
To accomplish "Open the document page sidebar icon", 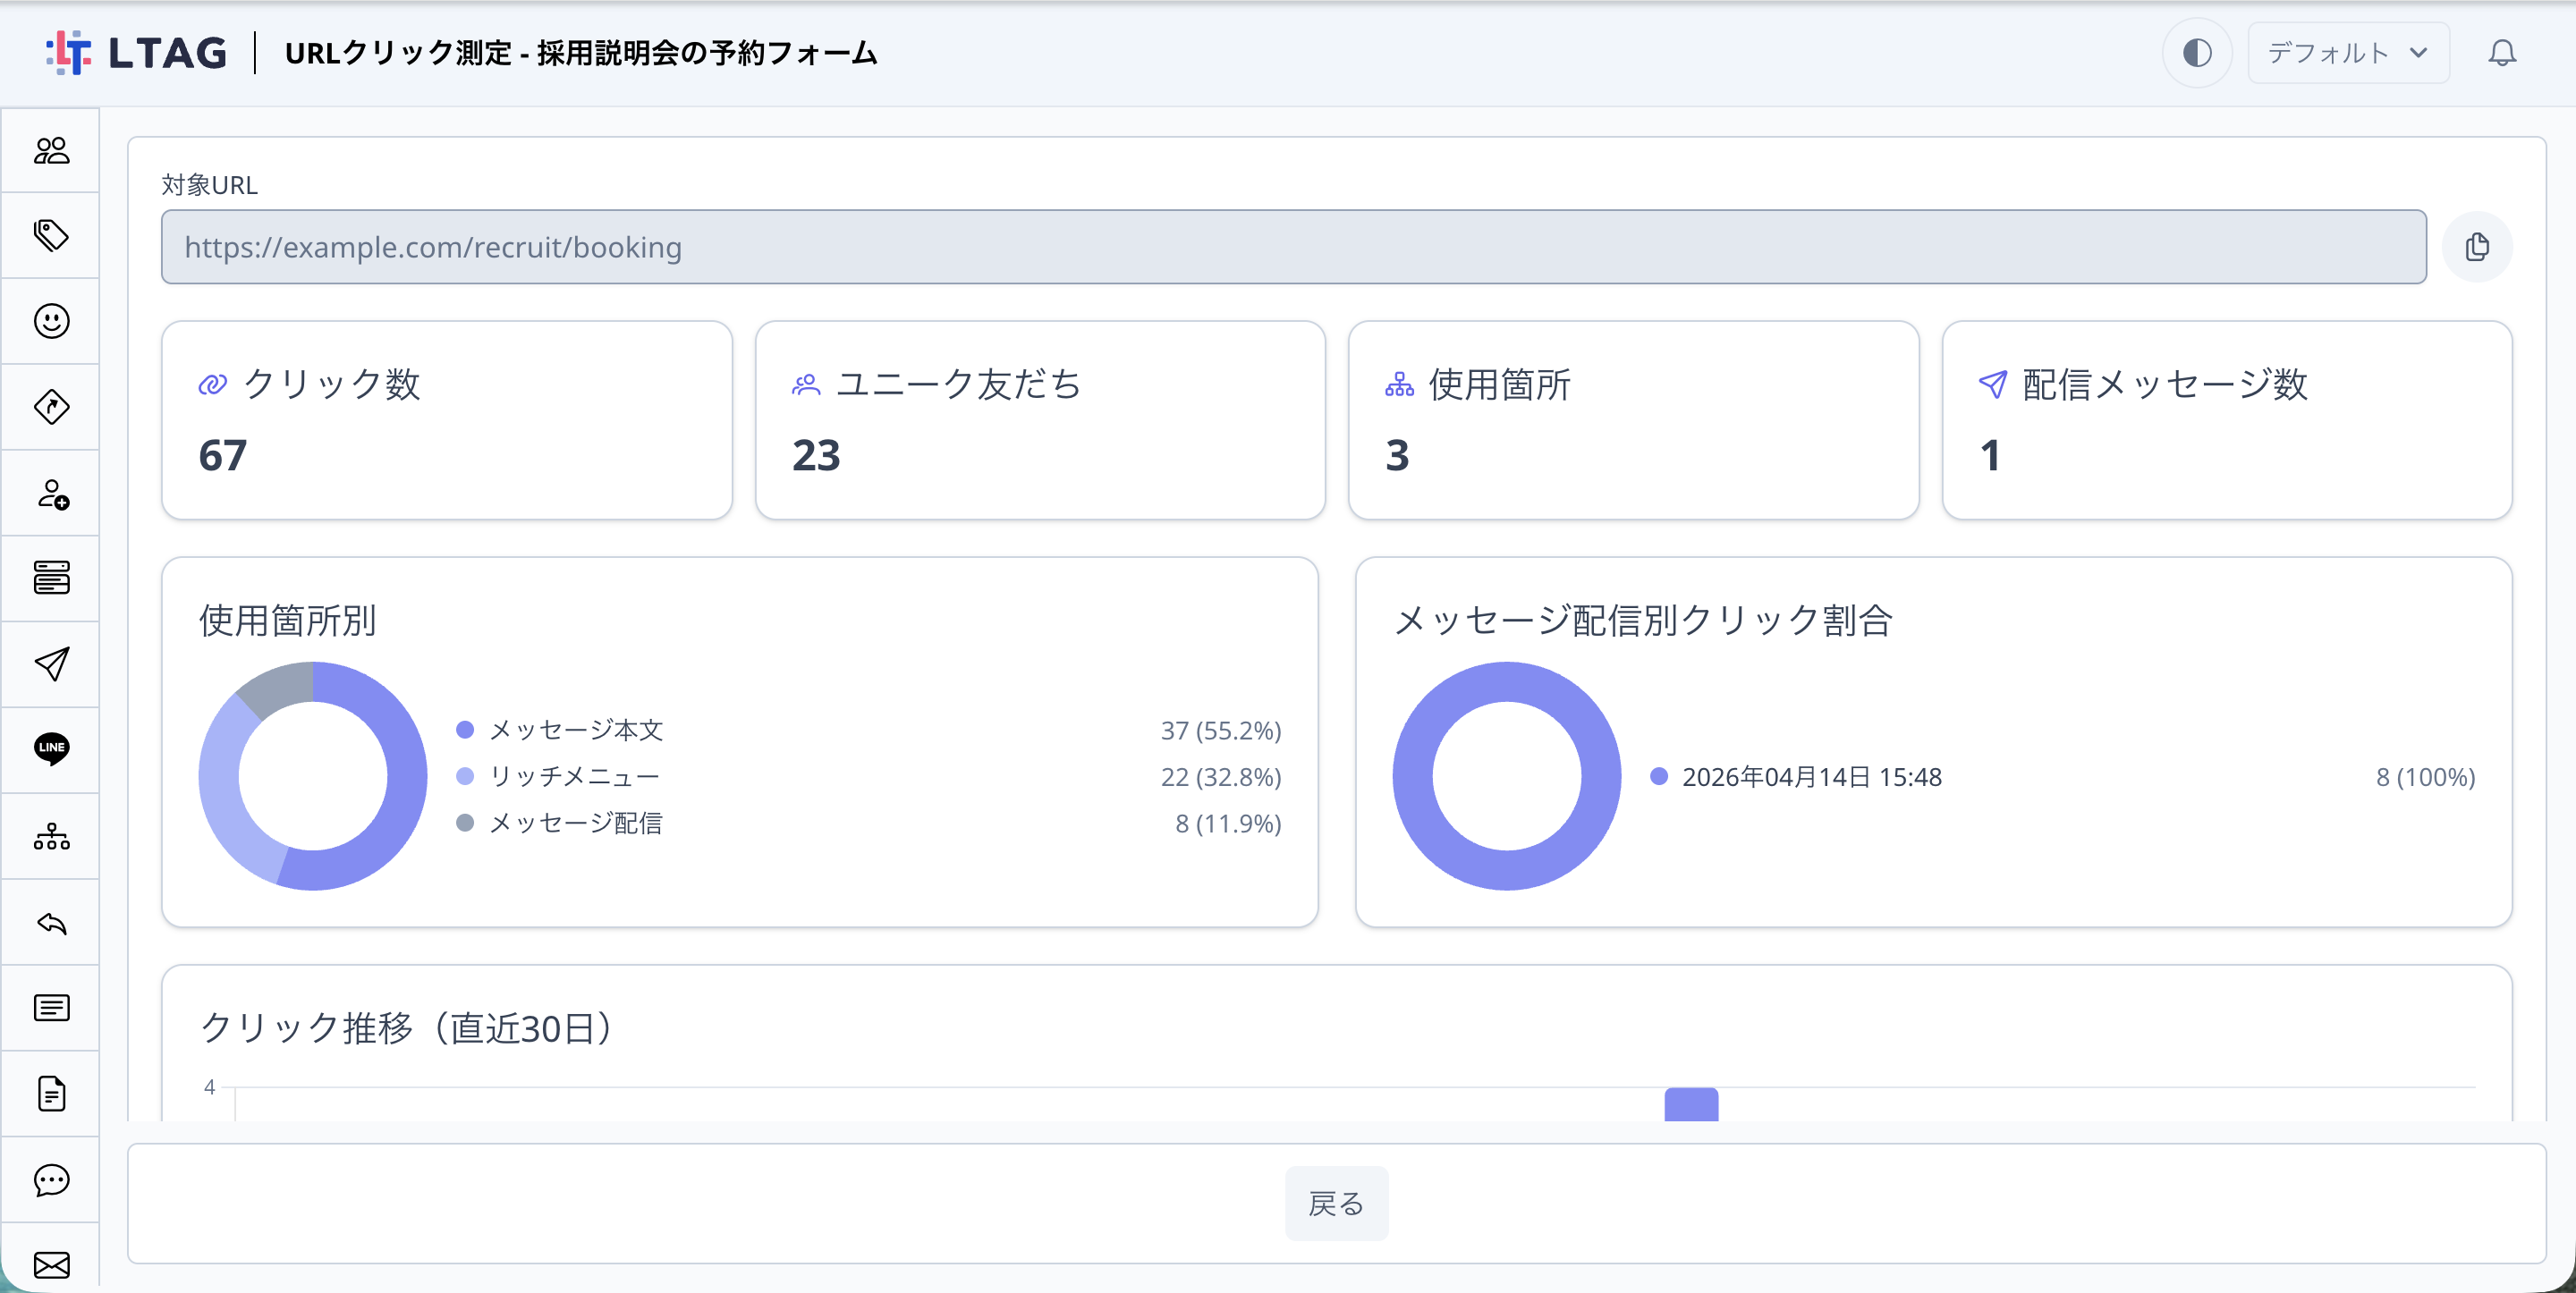I will point(51,1093).
